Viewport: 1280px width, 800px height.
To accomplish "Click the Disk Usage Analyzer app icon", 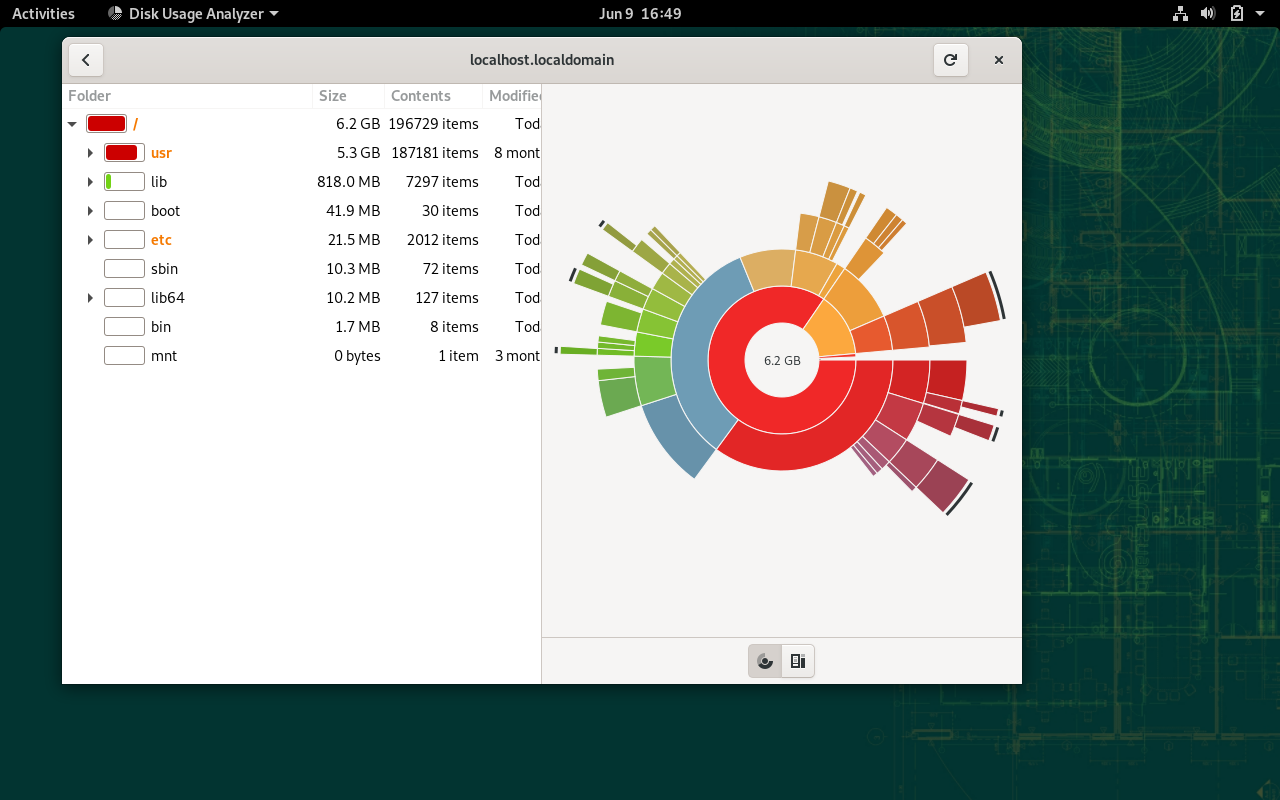I will pyautogui.click(x=116, y=14).
